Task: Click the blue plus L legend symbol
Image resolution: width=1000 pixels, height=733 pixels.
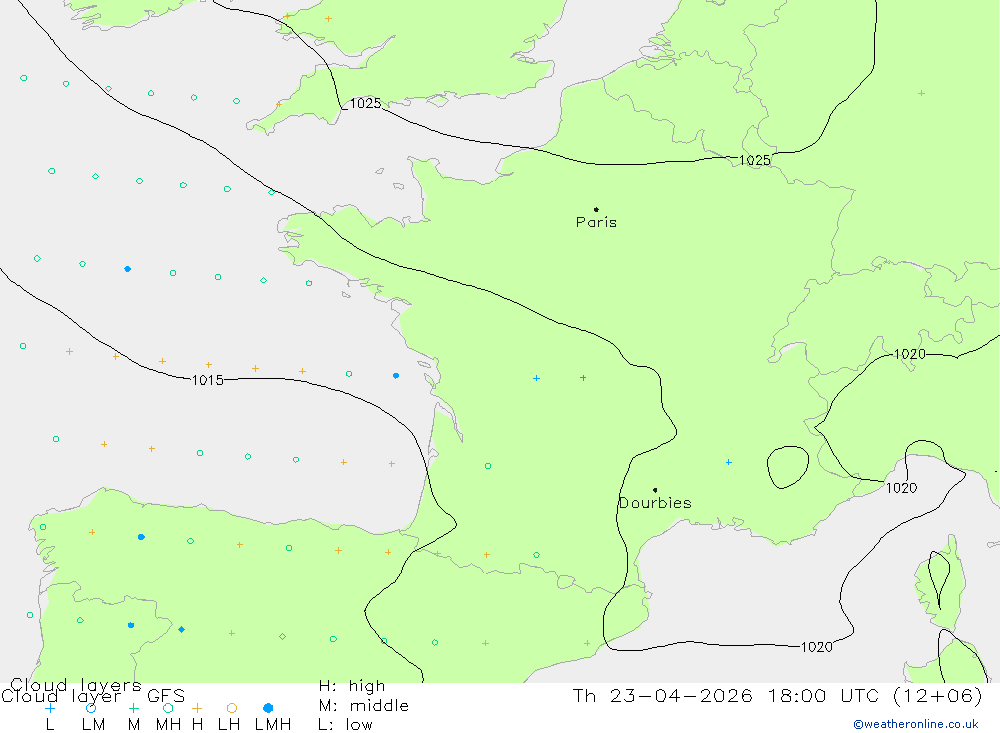Action: [50, 708]
